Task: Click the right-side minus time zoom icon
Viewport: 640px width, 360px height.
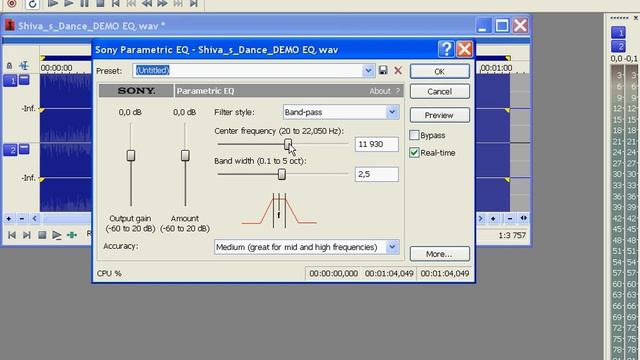Action: point(510,218)
